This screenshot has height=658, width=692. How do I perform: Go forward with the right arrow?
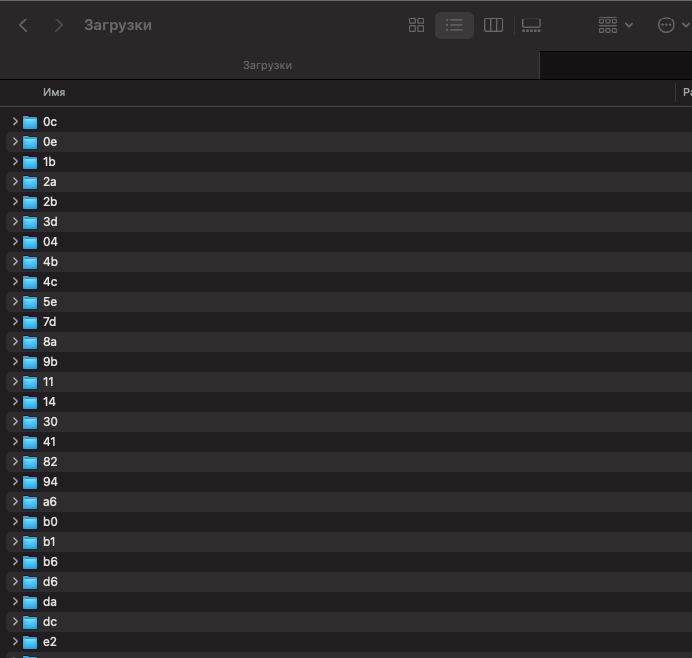[58, 25]
